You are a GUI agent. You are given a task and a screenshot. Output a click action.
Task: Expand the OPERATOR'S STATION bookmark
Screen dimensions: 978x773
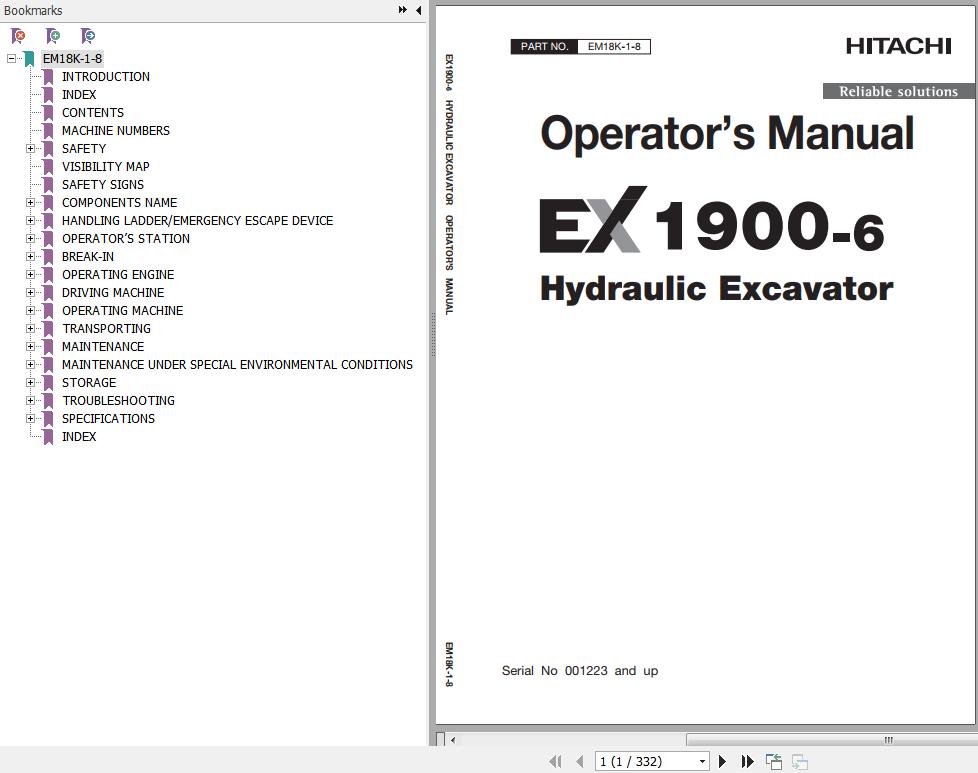click(30, 239)
